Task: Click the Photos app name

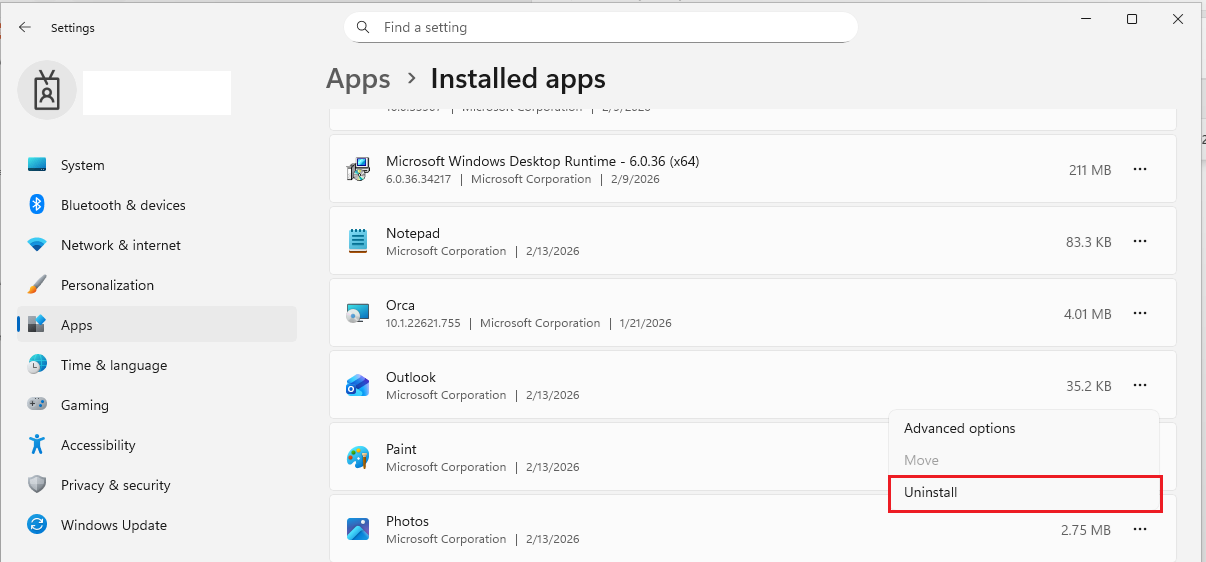Action: [x=407, y=521]
